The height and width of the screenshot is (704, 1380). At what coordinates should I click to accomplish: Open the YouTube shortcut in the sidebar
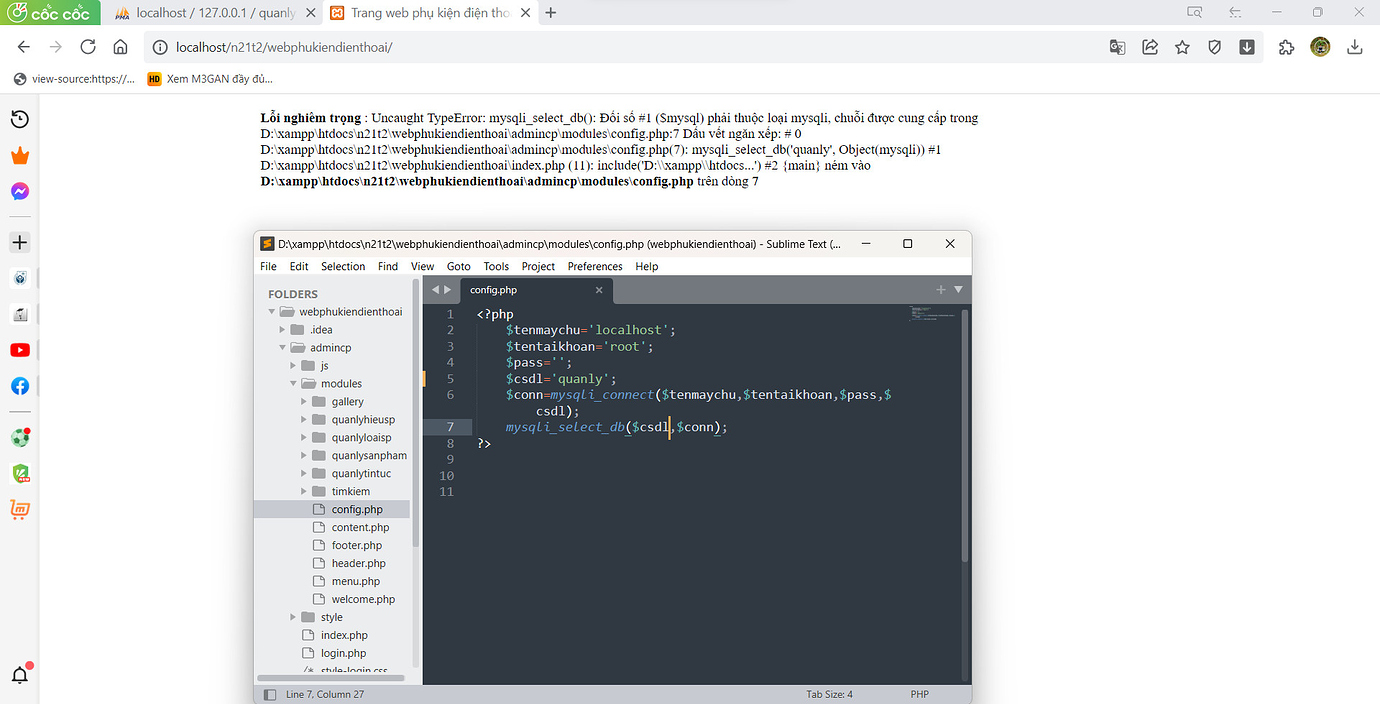pos(19,350)
